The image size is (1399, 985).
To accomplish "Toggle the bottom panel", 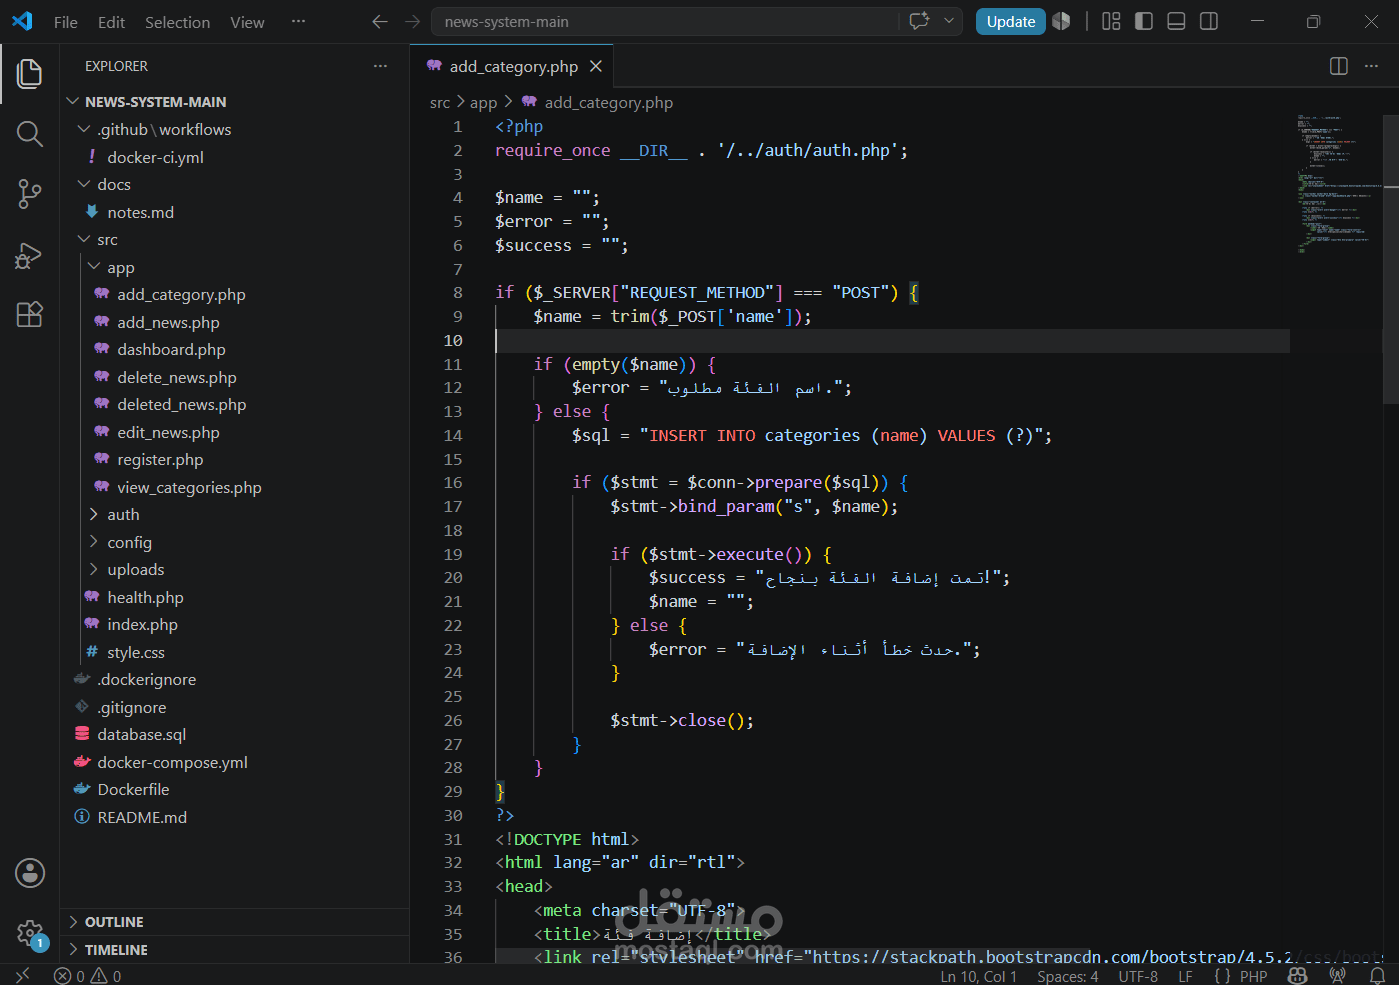I will (1176, 21).
